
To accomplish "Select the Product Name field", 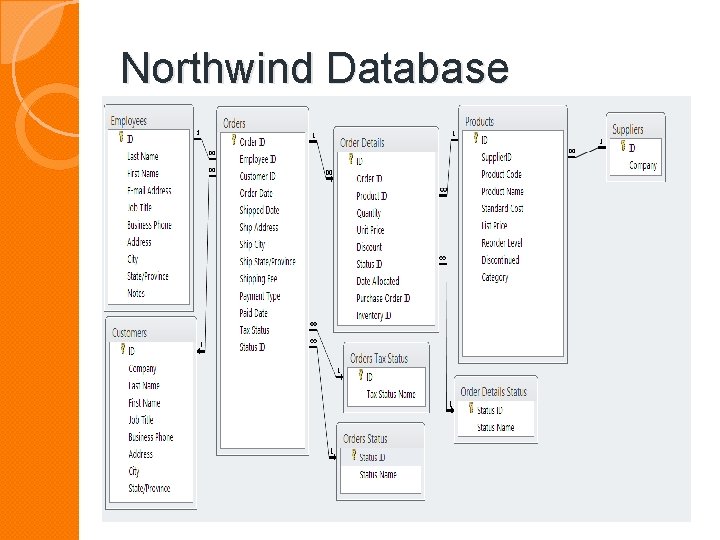I will click(502, 191).
